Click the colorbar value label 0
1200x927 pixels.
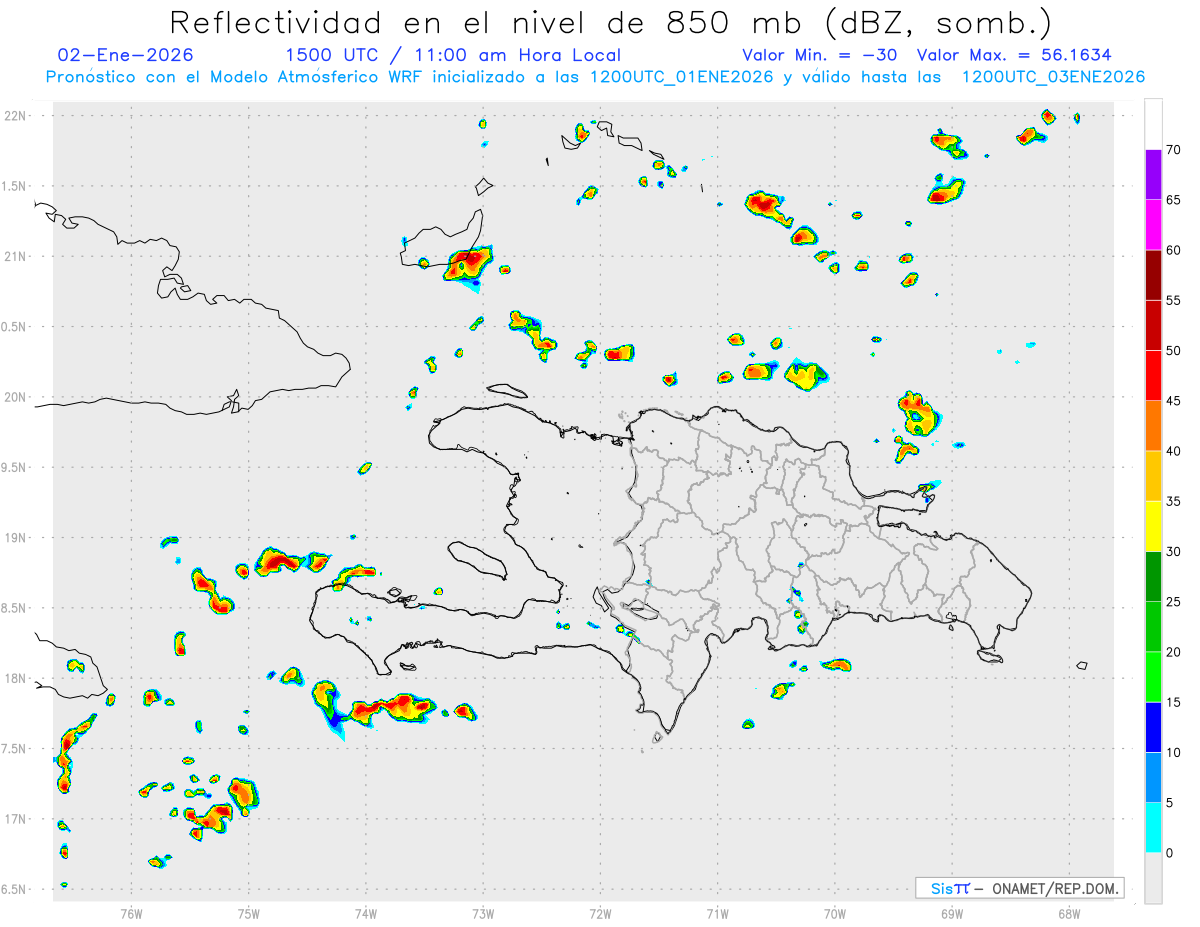1169,853
